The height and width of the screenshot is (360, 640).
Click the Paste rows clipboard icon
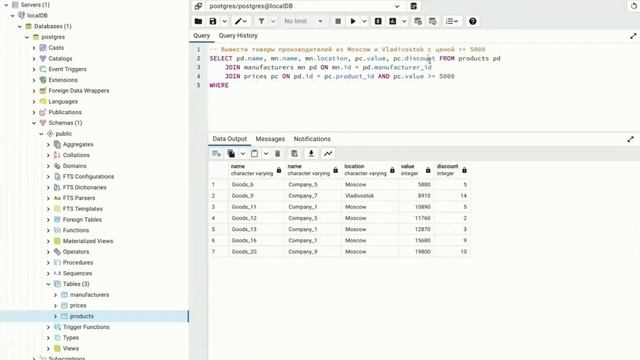254,153
